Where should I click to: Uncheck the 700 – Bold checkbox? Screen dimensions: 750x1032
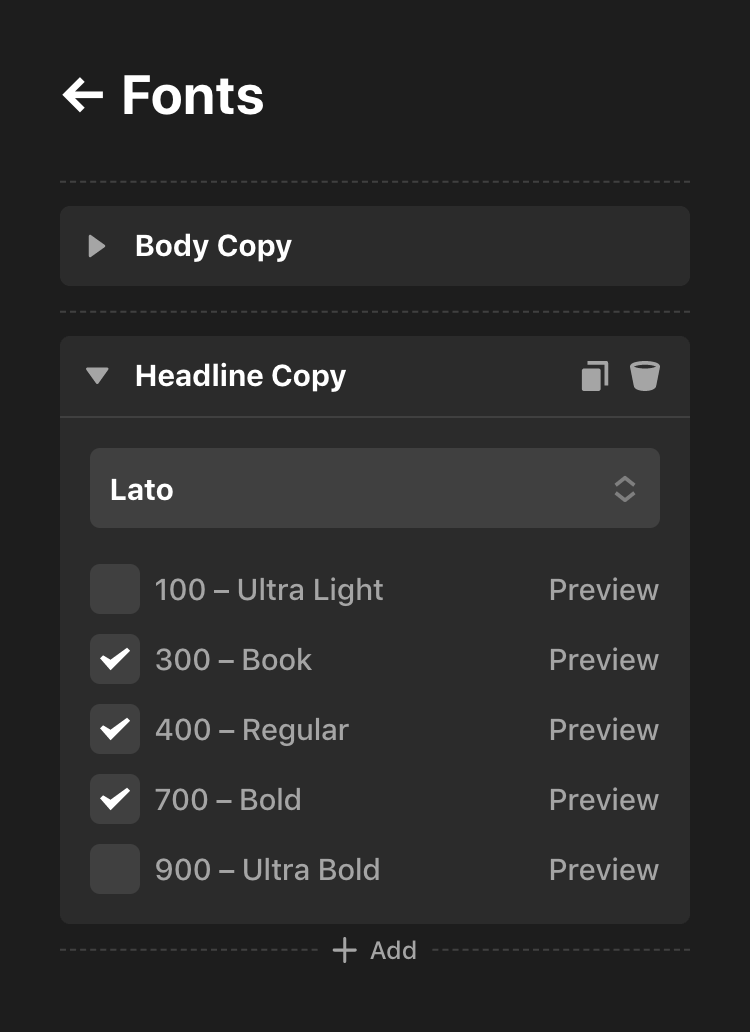coord(114,799)
